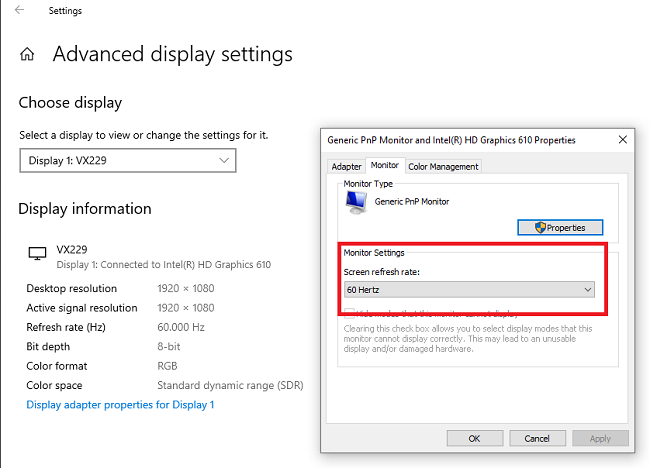Click the monitor icon next to VX229
Viewport: 650px width, 468px height.
pos(37,253)
